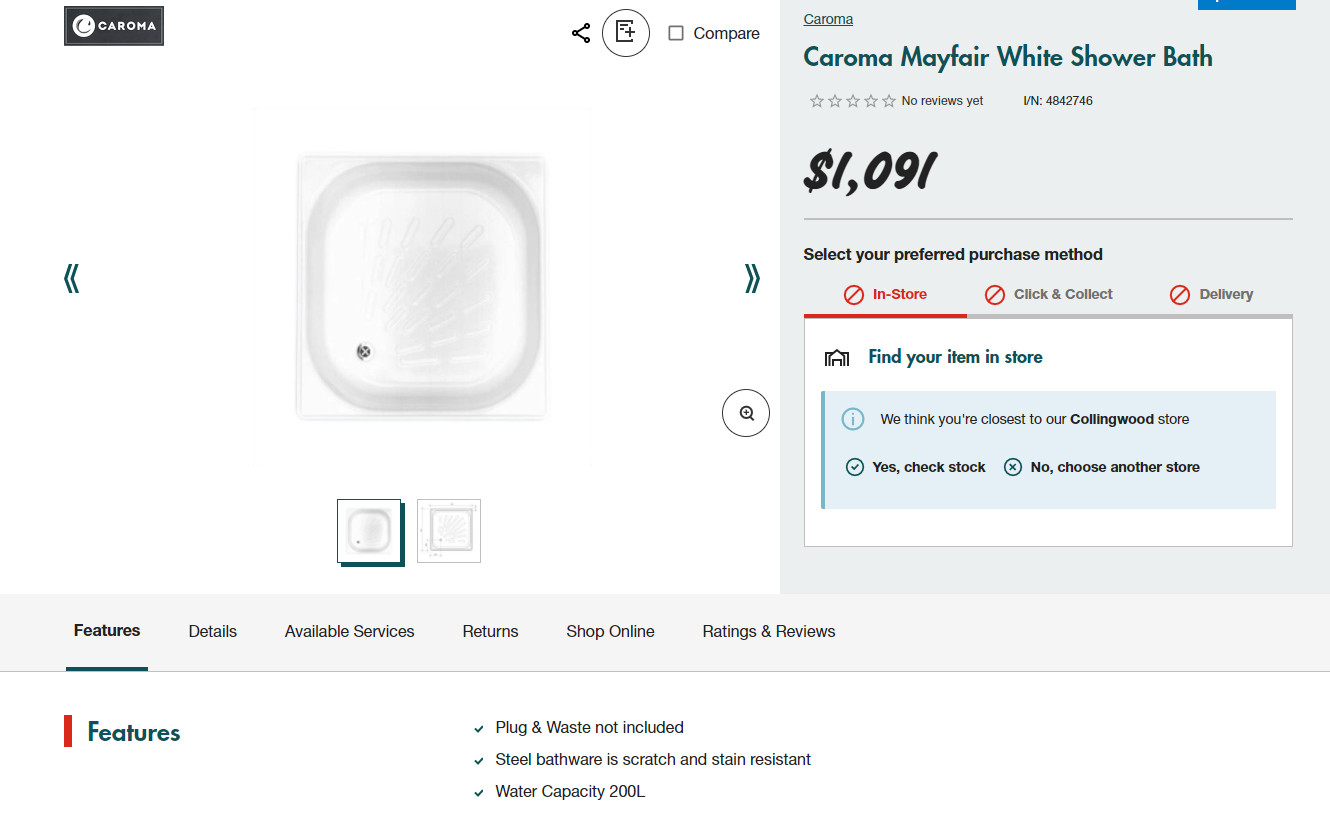Click the add-to-project-list icon

click(625, 32)
